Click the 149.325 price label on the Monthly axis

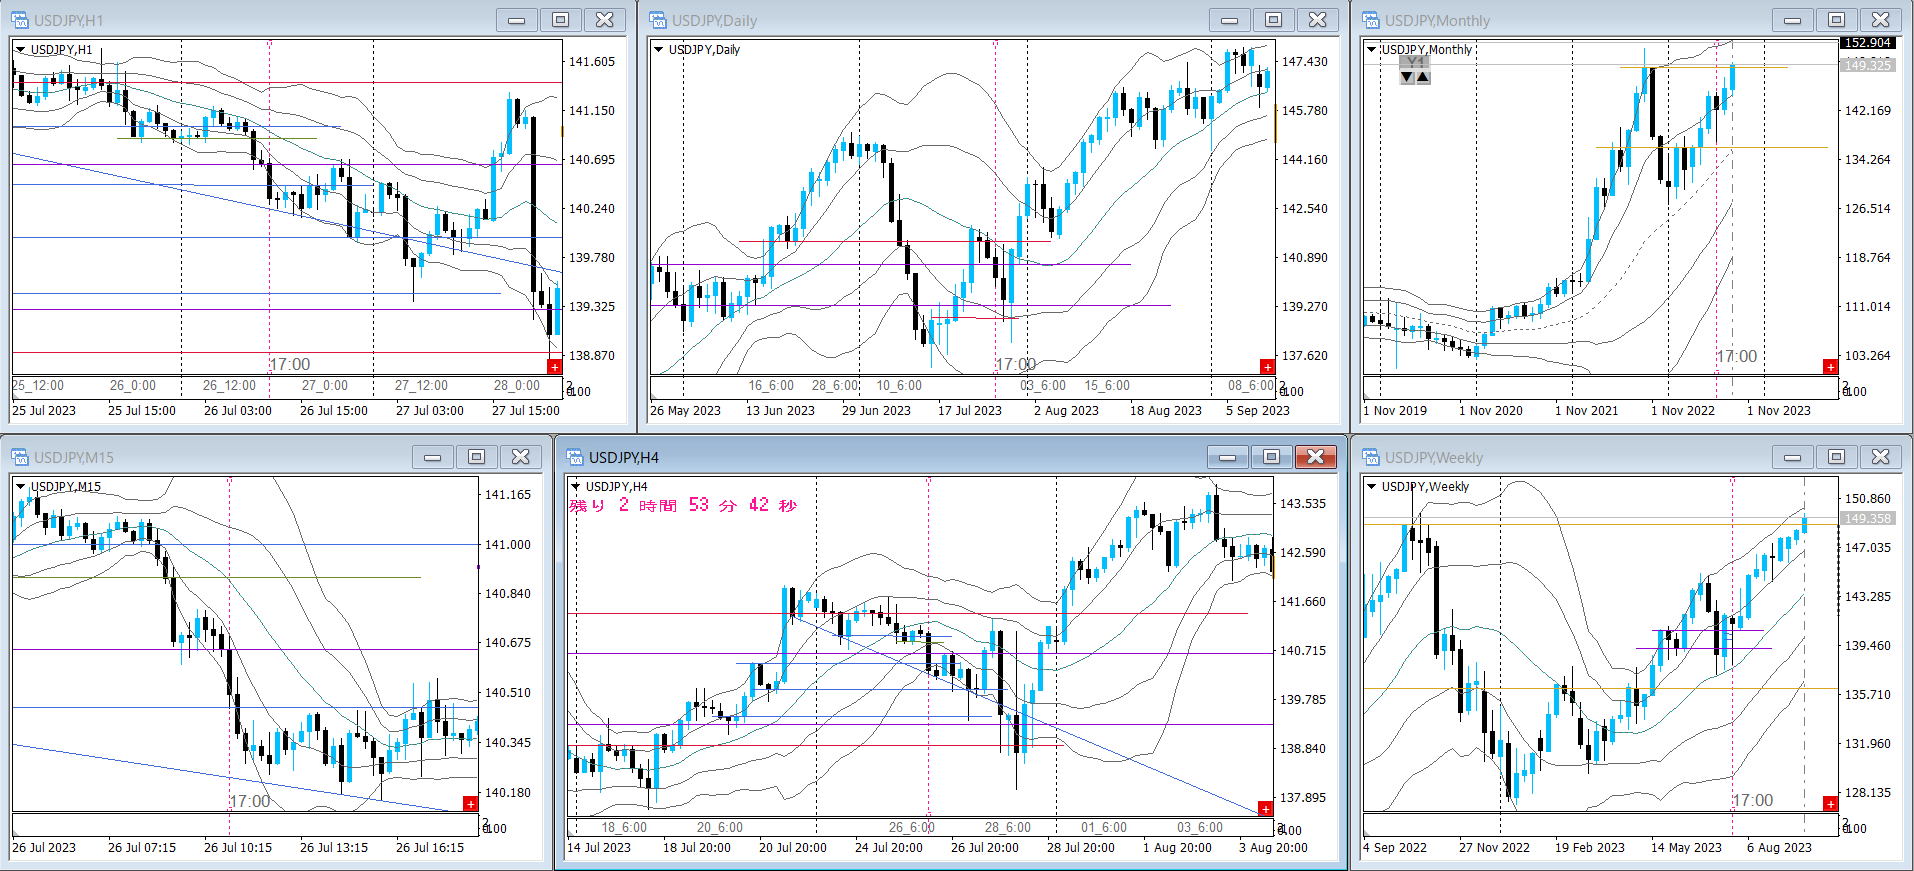click(1867, 65)
